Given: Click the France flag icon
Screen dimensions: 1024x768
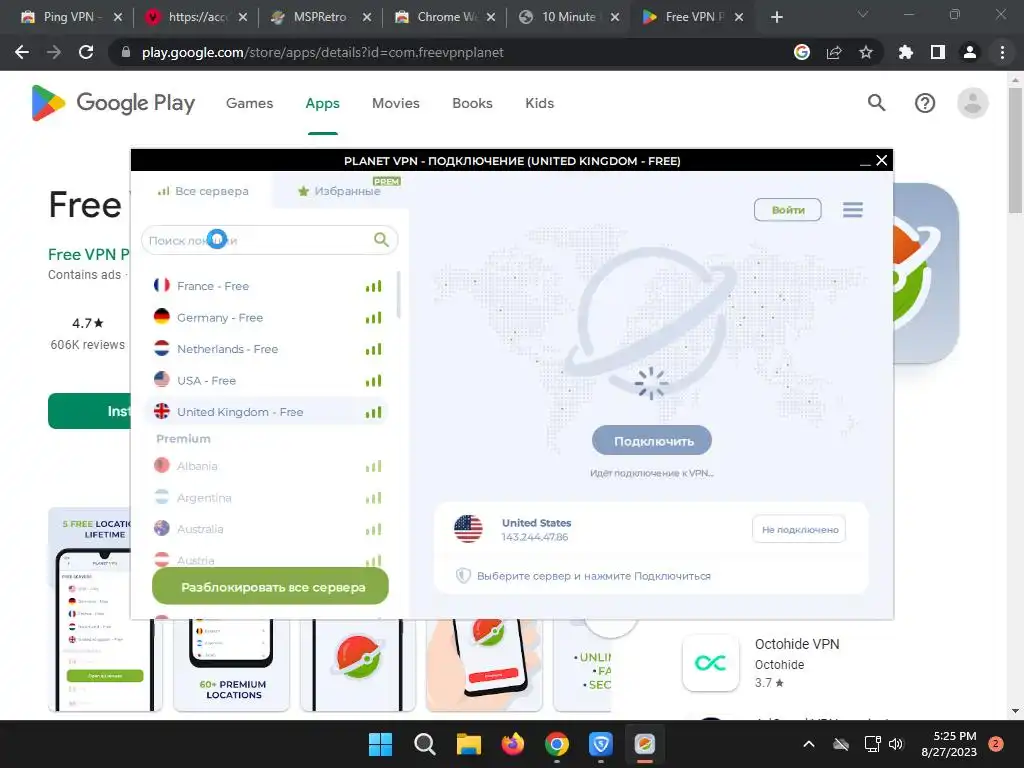Looking at the screenshot, I should point(161,285).
